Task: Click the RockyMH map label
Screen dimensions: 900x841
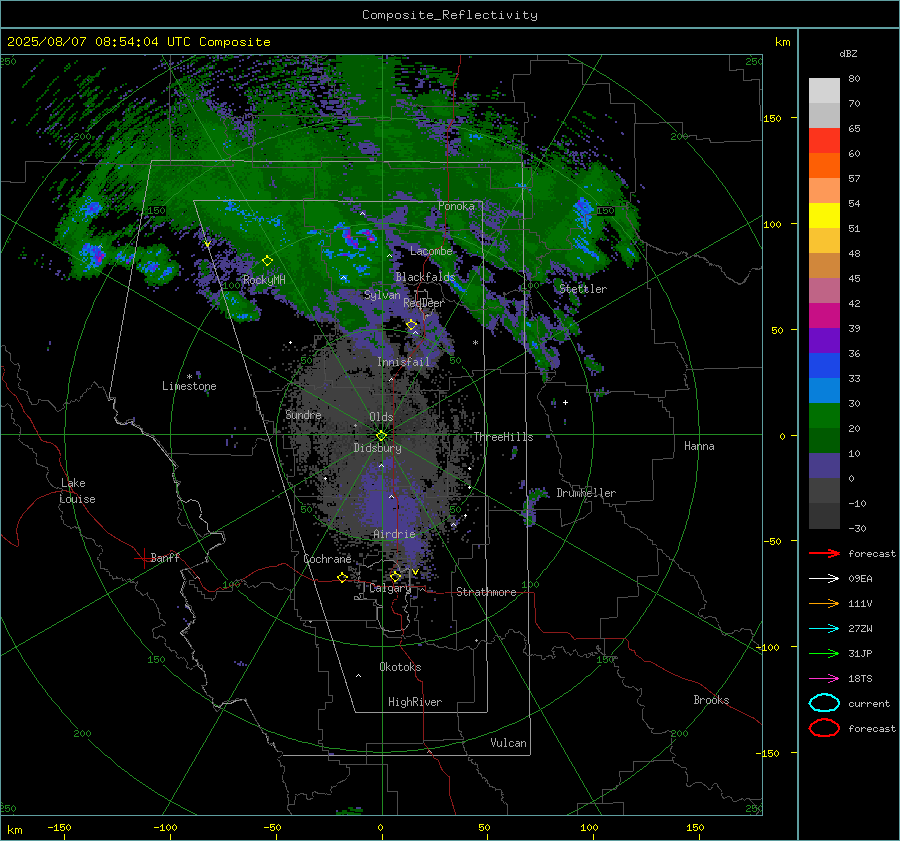Action: tap(264, 280)
